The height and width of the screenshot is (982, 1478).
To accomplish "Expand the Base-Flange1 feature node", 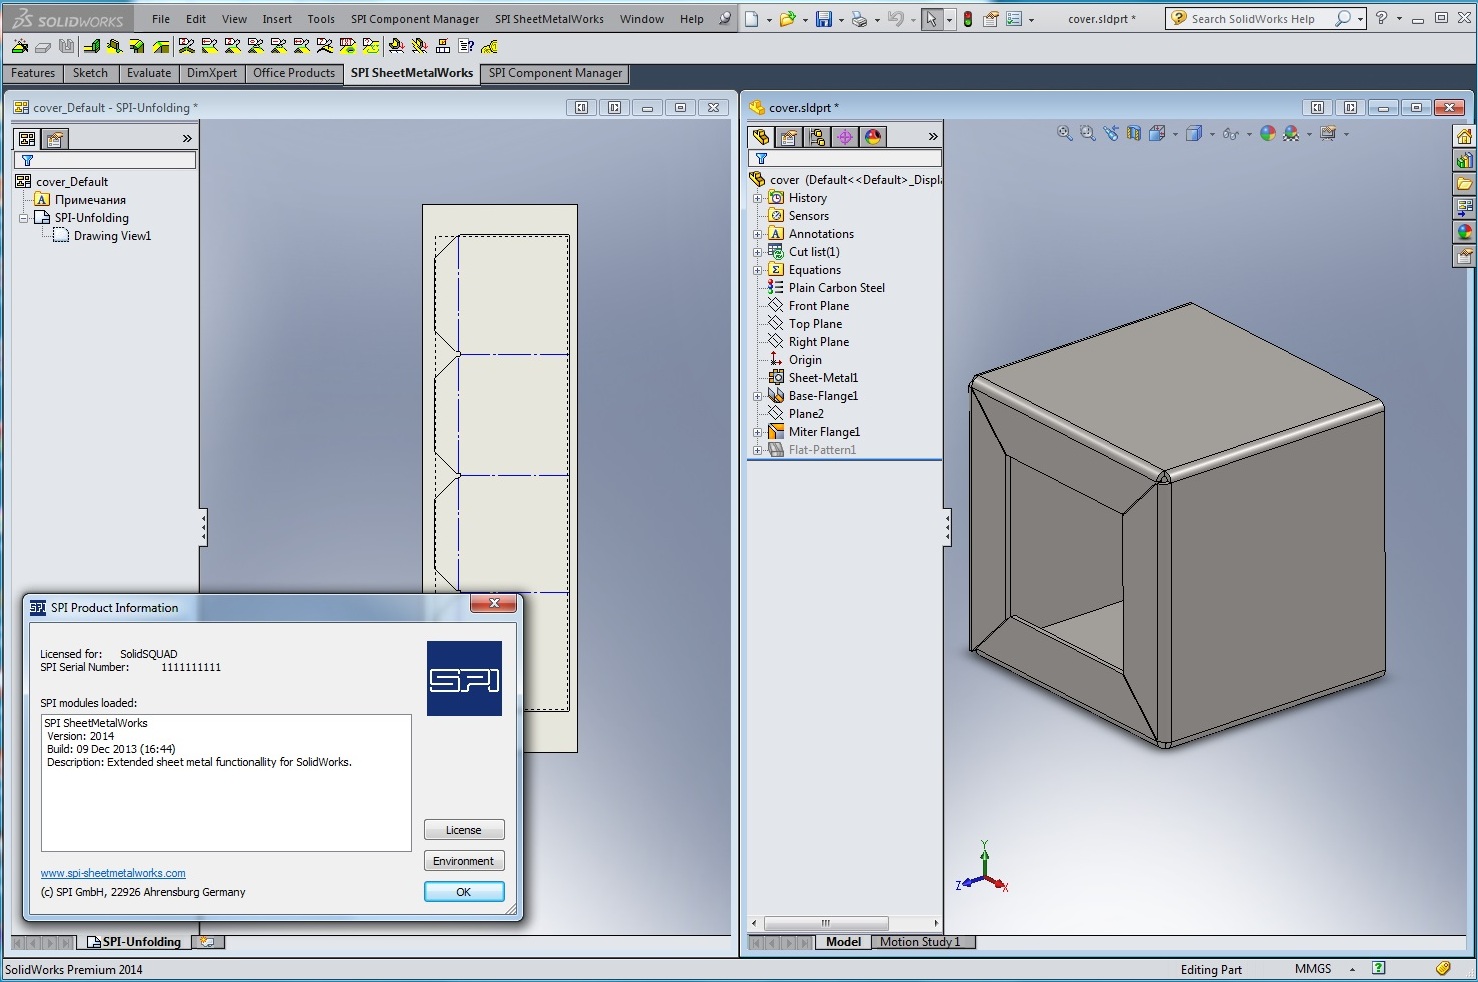I will click(757, 396).
